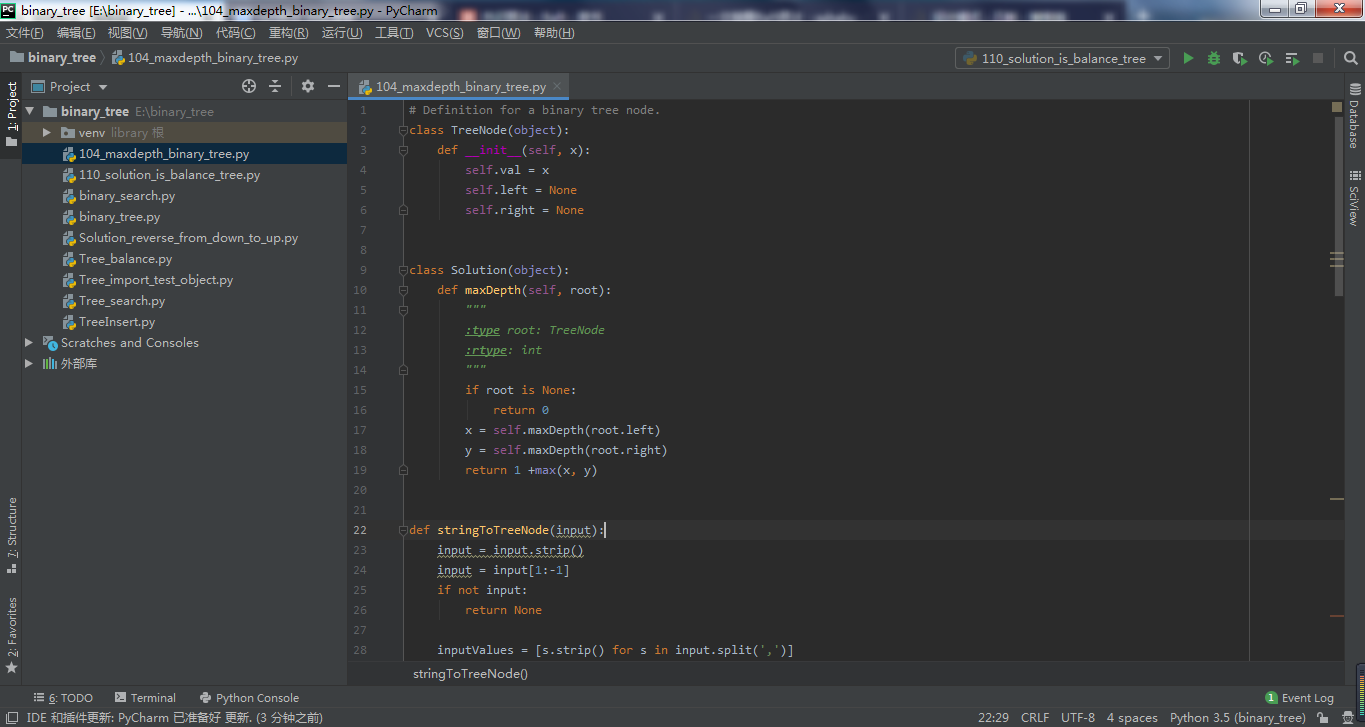Viewport: 1365px width, 727px height.
Task: Select Solution_reverse_from_down_to_up.py file
Action: click(x=188, y=238)
